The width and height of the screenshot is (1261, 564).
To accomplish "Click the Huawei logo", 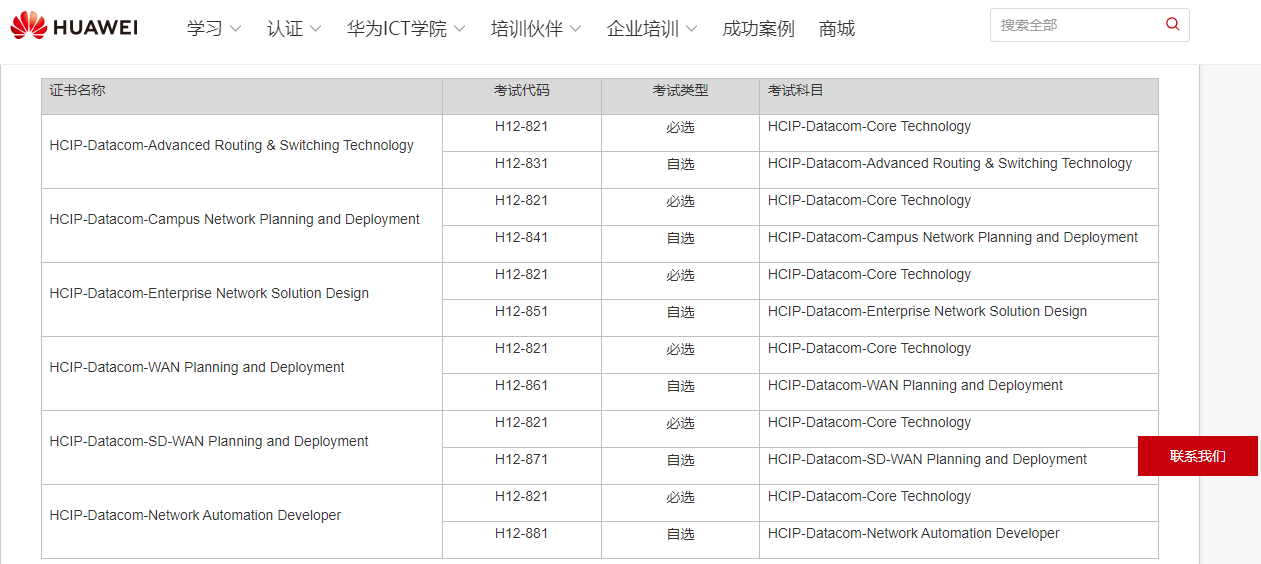I will [x=74, y=27].
